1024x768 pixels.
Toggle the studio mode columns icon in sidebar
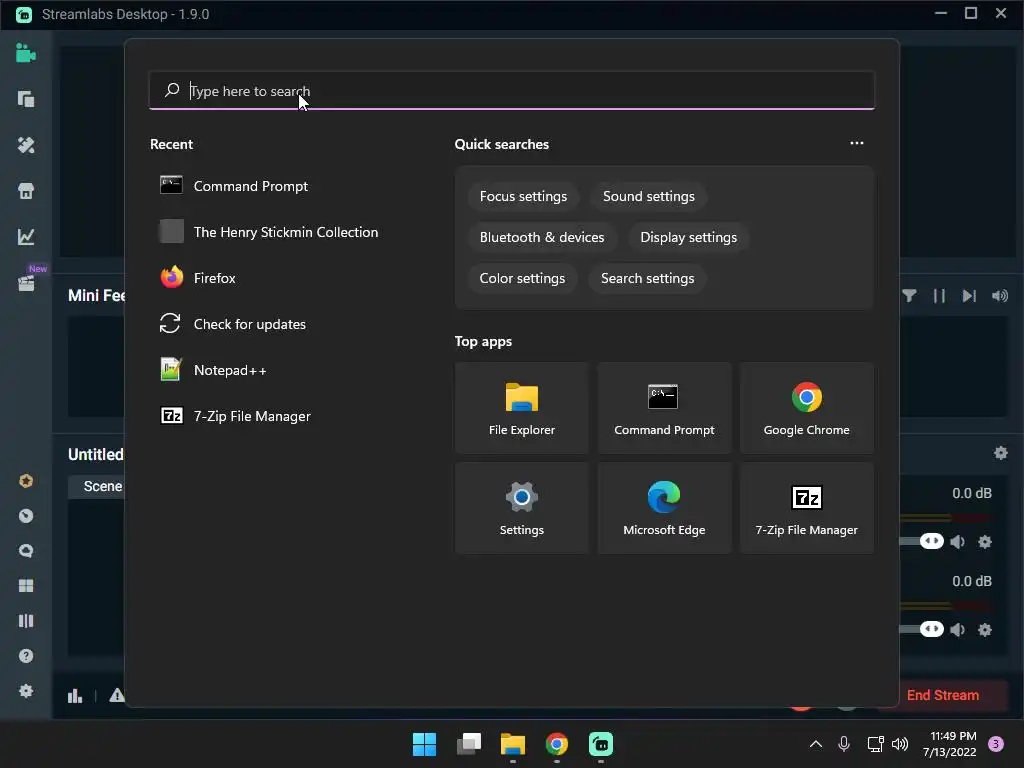(25, 620)
